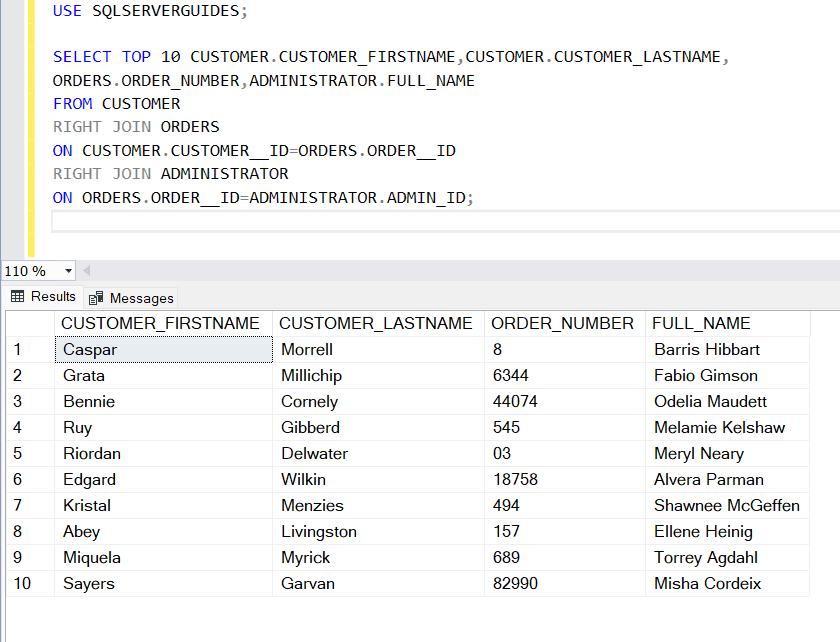
Task: Click the Messages tab icon
Action: 97,298
